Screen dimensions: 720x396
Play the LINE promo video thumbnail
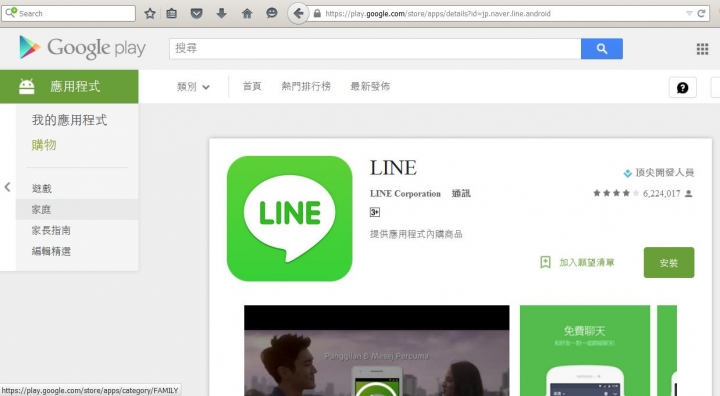pos(377,351)
